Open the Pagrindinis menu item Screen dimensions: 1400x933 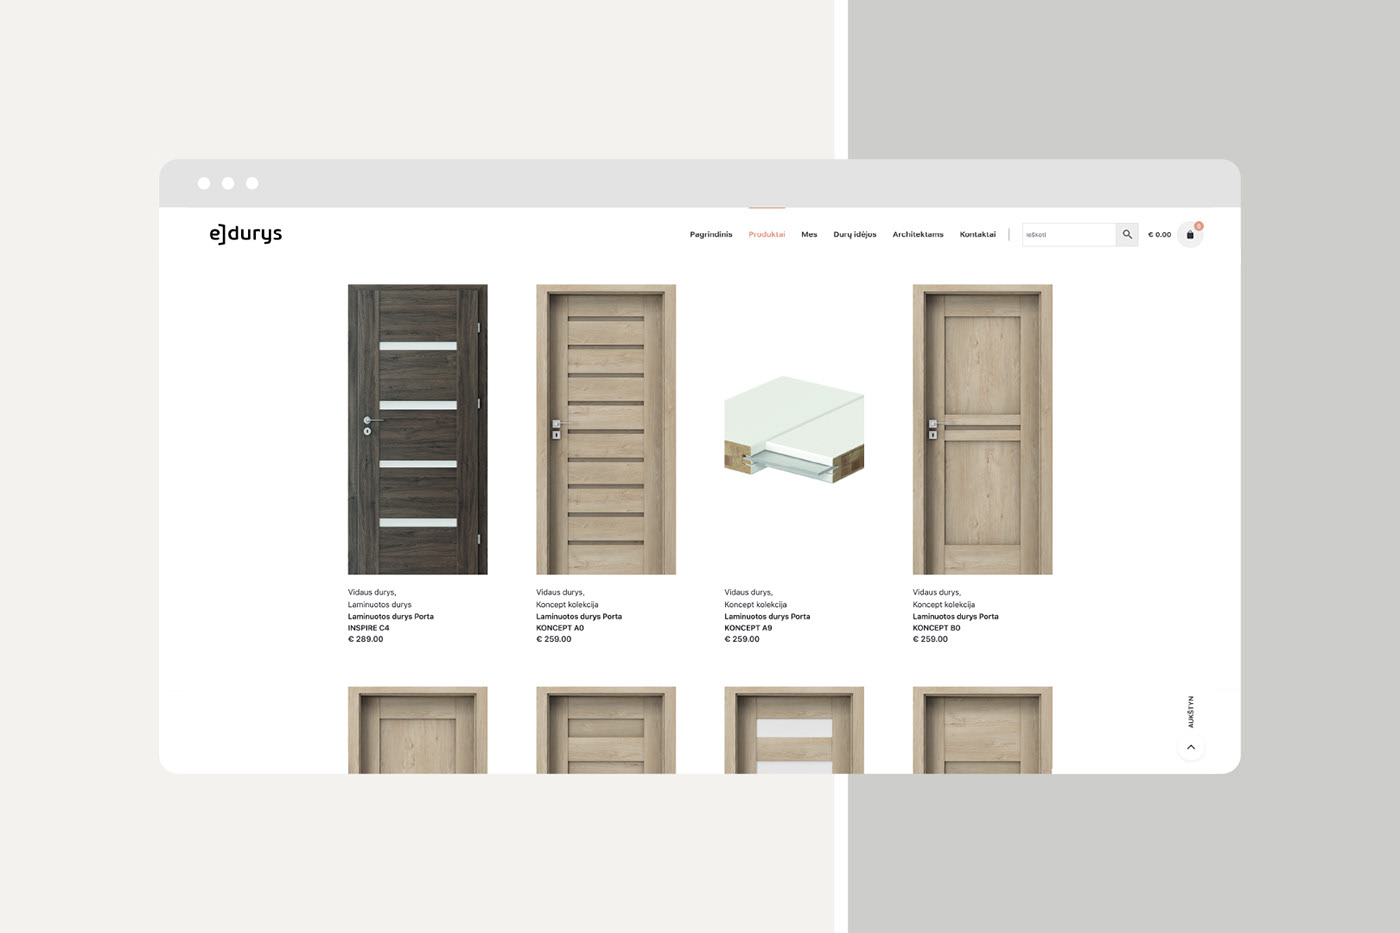point(711,235)
